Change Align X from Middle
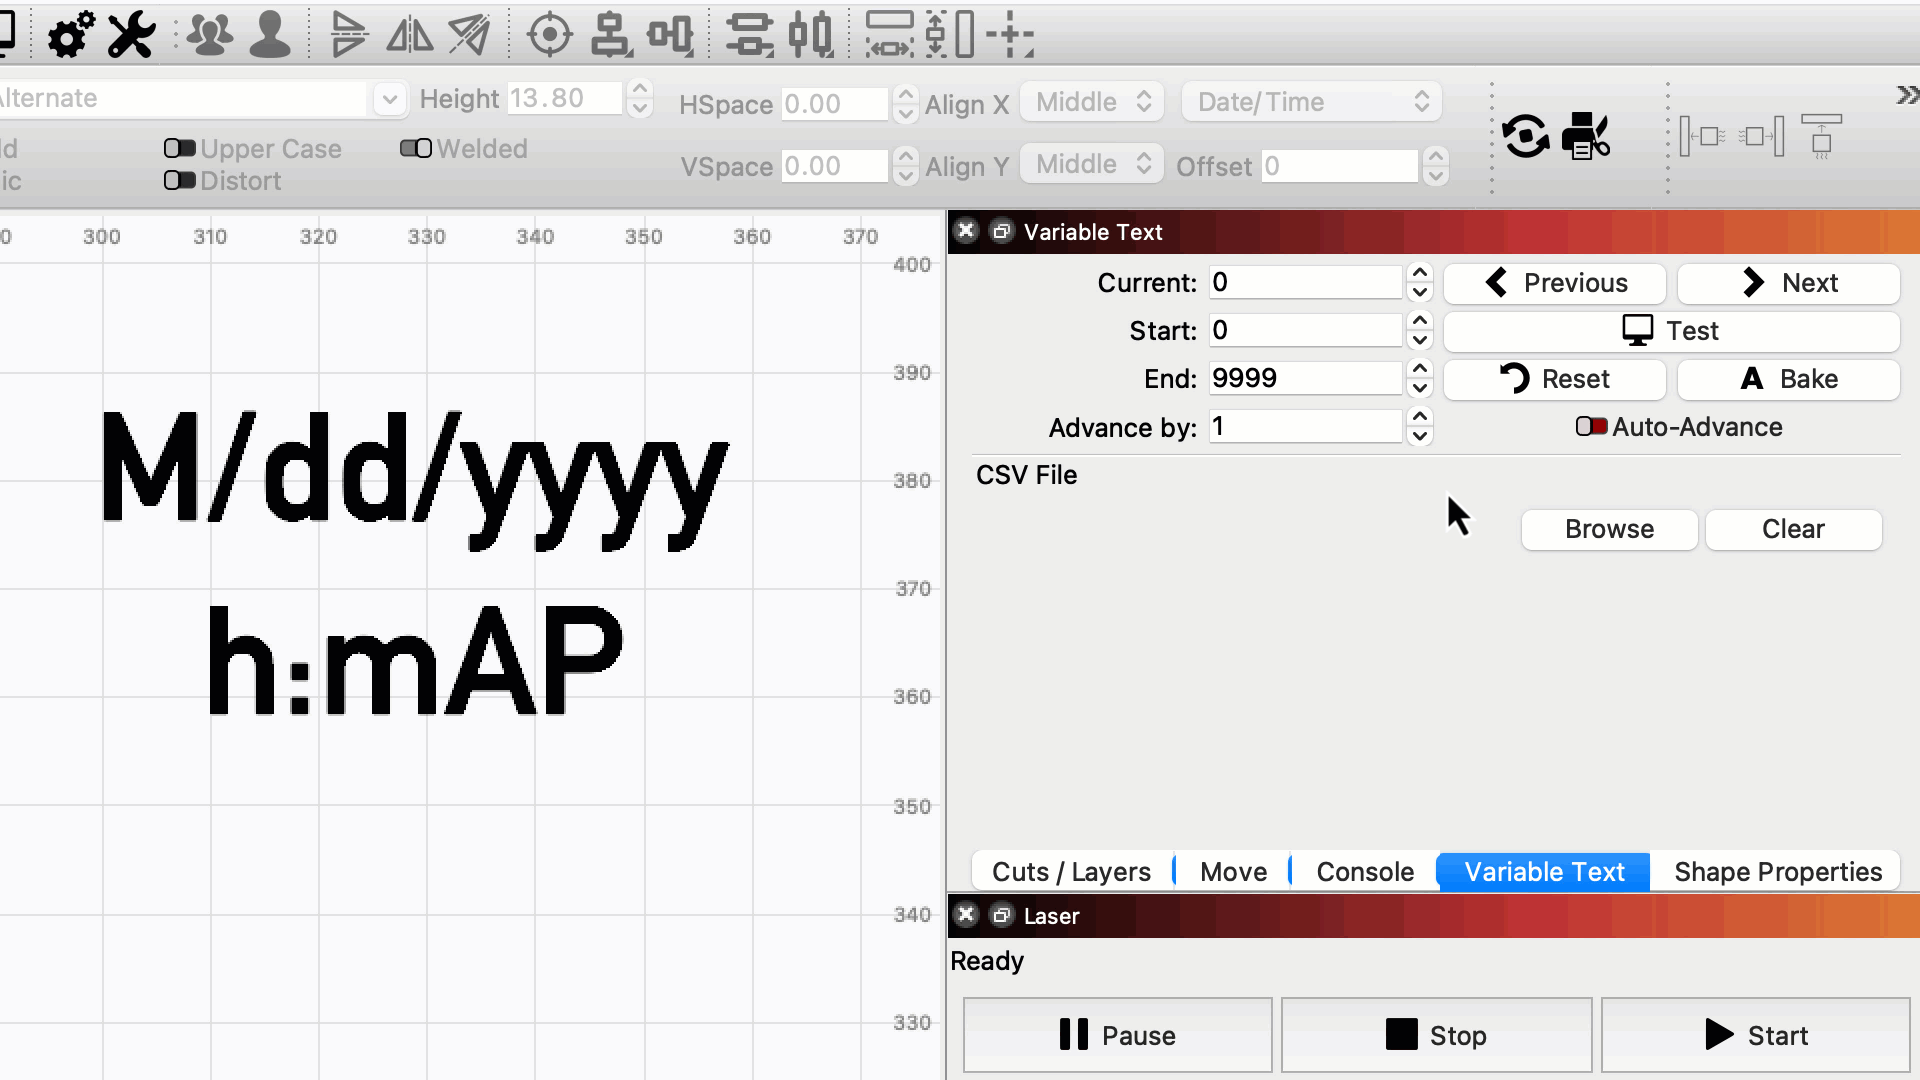This screenshot has height=1080, width=1920. [x=1091, y=101]
